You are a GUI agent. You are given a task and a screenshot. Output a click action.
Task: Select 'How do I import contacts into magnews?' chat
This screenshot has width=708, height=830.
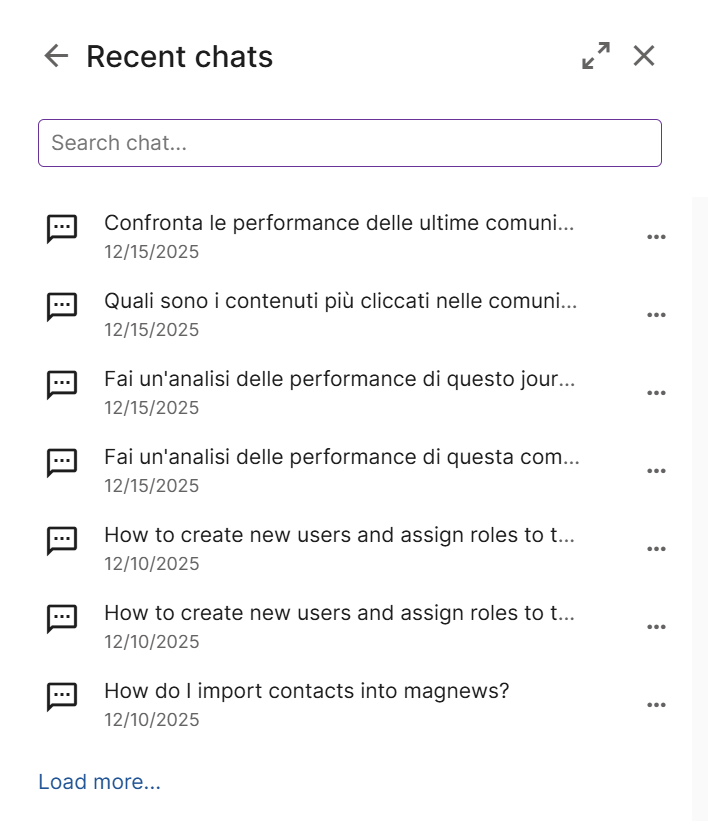(x=306, y=691)
